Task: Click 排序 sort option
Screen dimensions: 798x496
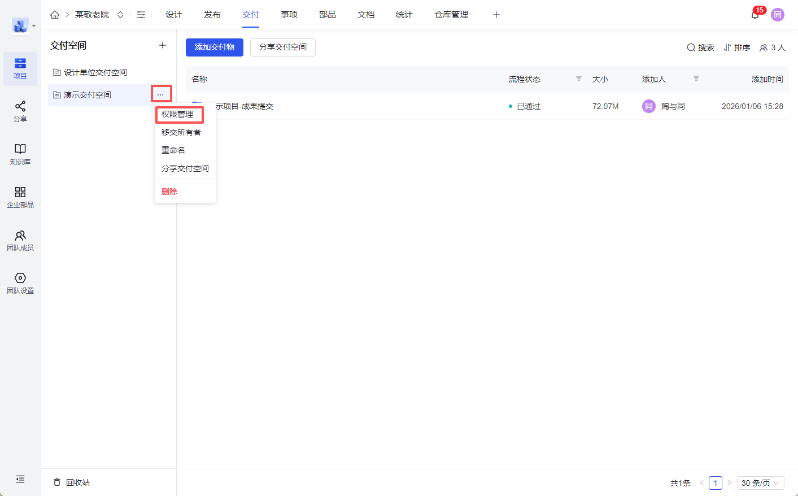Action: (x=737, y=47)
